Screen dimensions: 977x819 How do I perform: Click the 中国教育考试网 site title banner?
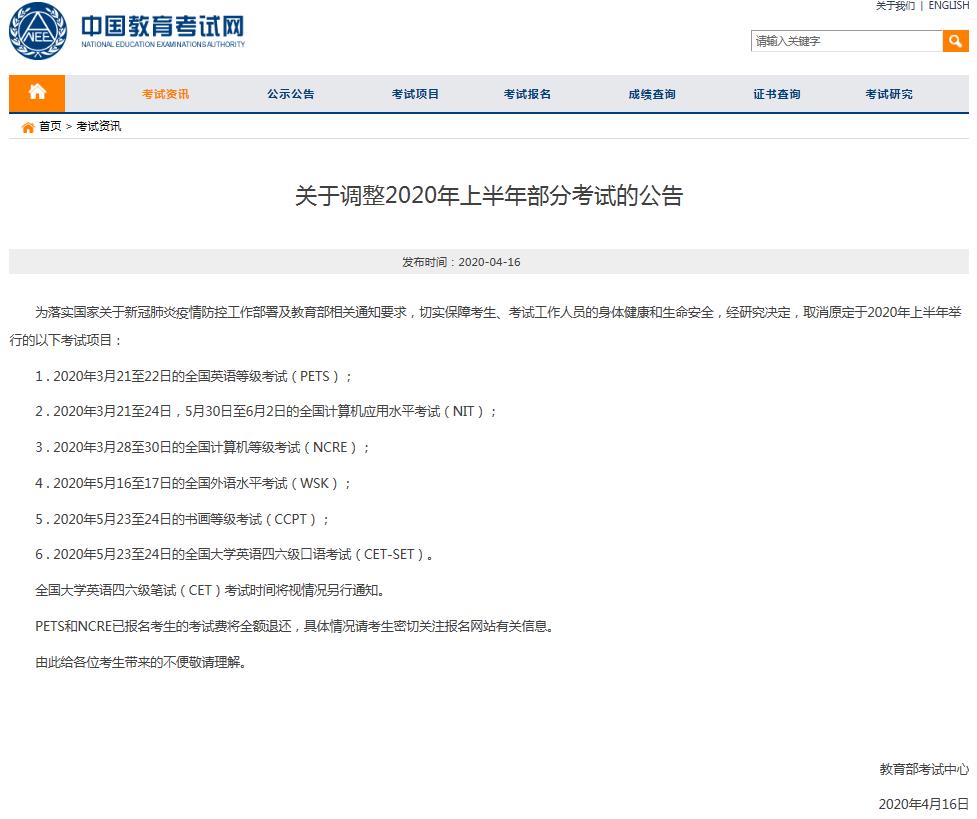click(x=162, y=31)
